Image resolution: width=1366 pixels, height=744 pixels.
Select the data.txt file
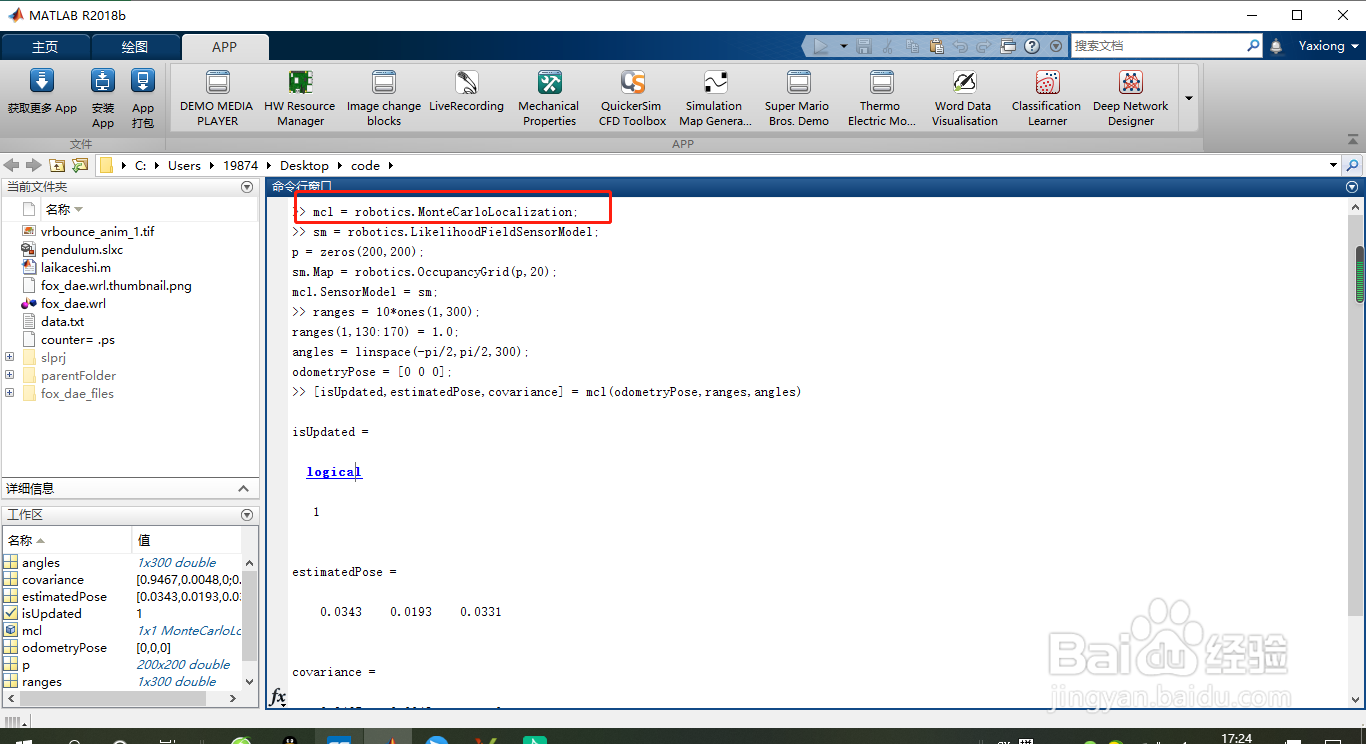[x=62, y=322]
